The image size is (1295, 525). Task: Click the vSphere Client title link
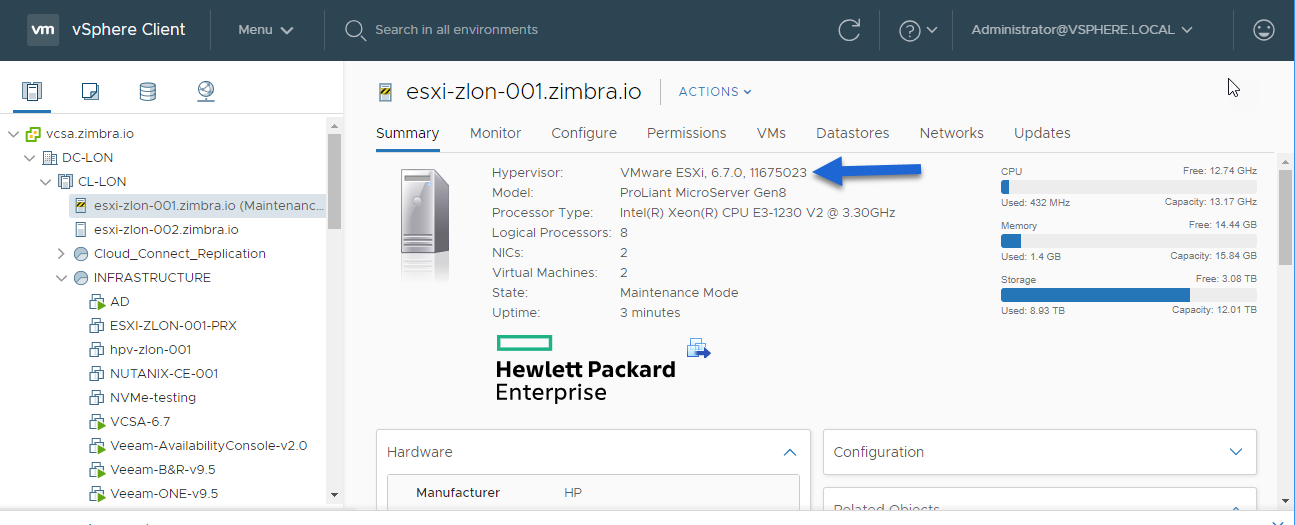129,30
